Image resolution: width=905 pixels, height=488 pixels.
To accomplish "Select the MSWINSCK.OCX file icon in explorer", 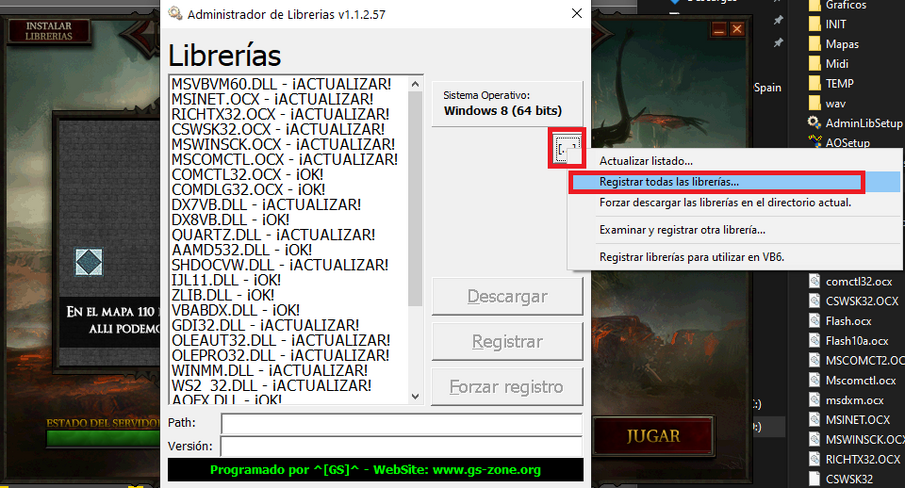I will (x=814, y=439).
